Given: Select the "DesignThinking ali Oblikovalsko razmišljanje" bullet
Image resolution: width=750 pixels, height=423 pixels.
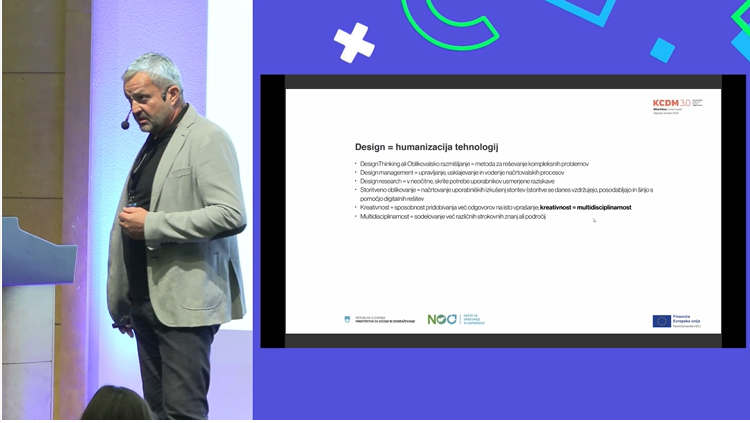Looking at the screenshot, I should pyautogui.click(x=472, y=163).
